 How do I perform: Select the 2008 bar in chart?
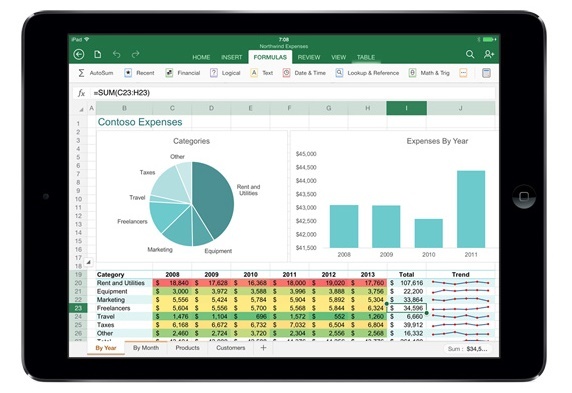tap(344, 226)
